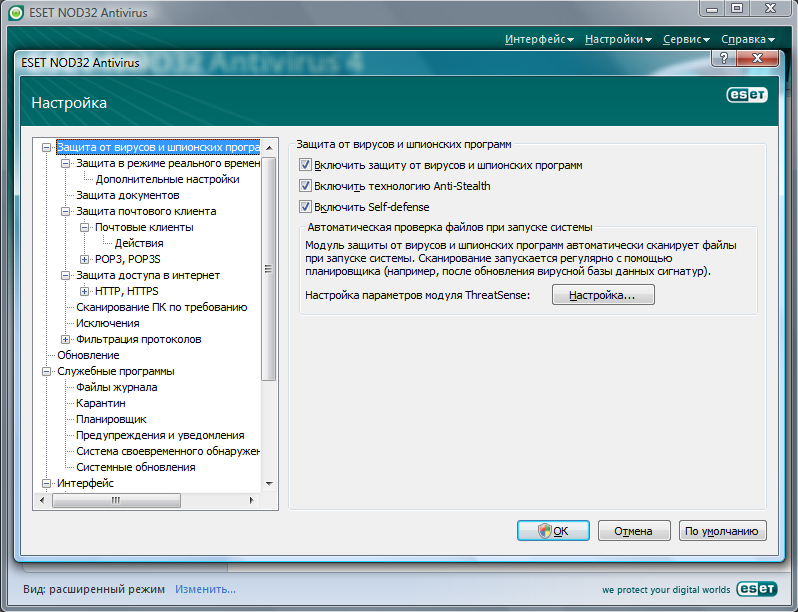The height and width of the screenshot is (612, 798).
Task: Disable the Anti-Stealth technology checkbox
Action: tap(306, 186)
